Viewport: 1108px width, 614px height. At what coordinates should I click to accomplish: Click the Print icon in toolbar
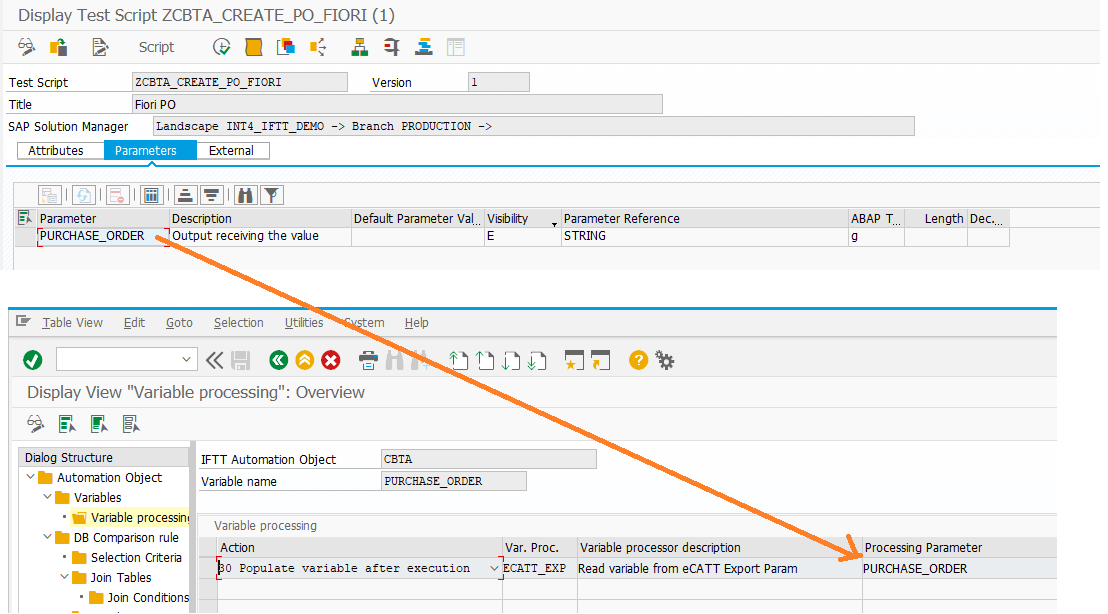369,360
